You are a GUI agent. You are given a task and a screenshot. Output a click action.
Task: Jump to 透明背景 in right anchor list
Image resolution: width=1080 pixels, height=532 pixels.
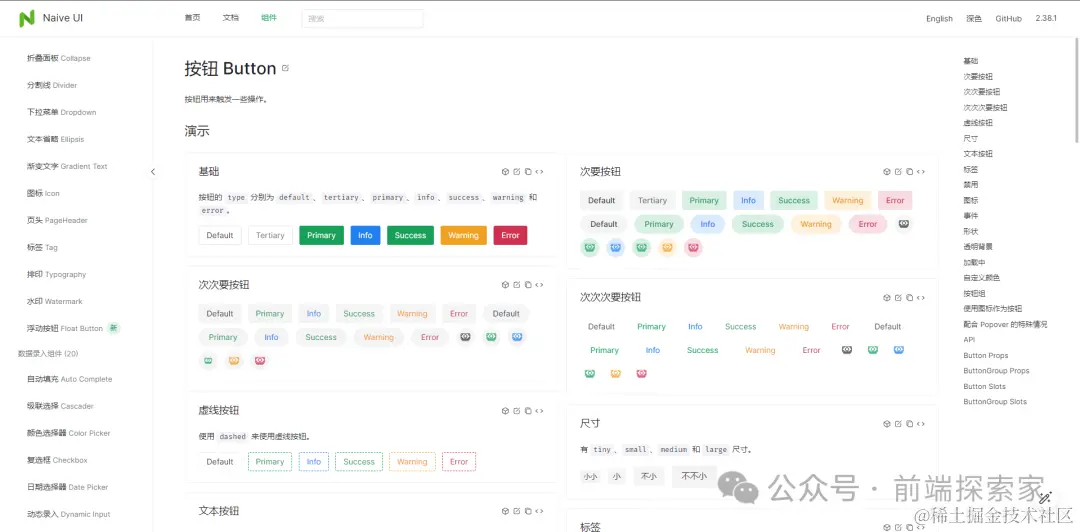pyautogui.click(x=978, y=247)
